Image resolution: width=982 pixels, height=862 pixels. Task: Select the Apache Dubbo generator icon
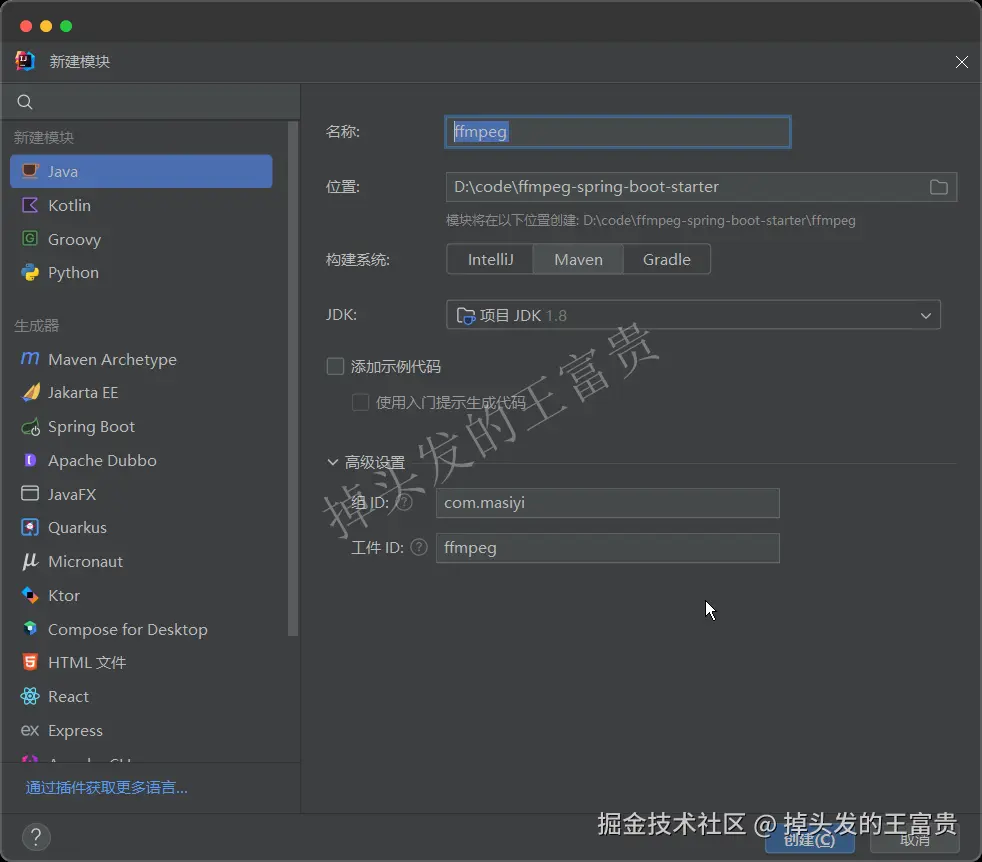pyautogui.click(x=29, y=460)
